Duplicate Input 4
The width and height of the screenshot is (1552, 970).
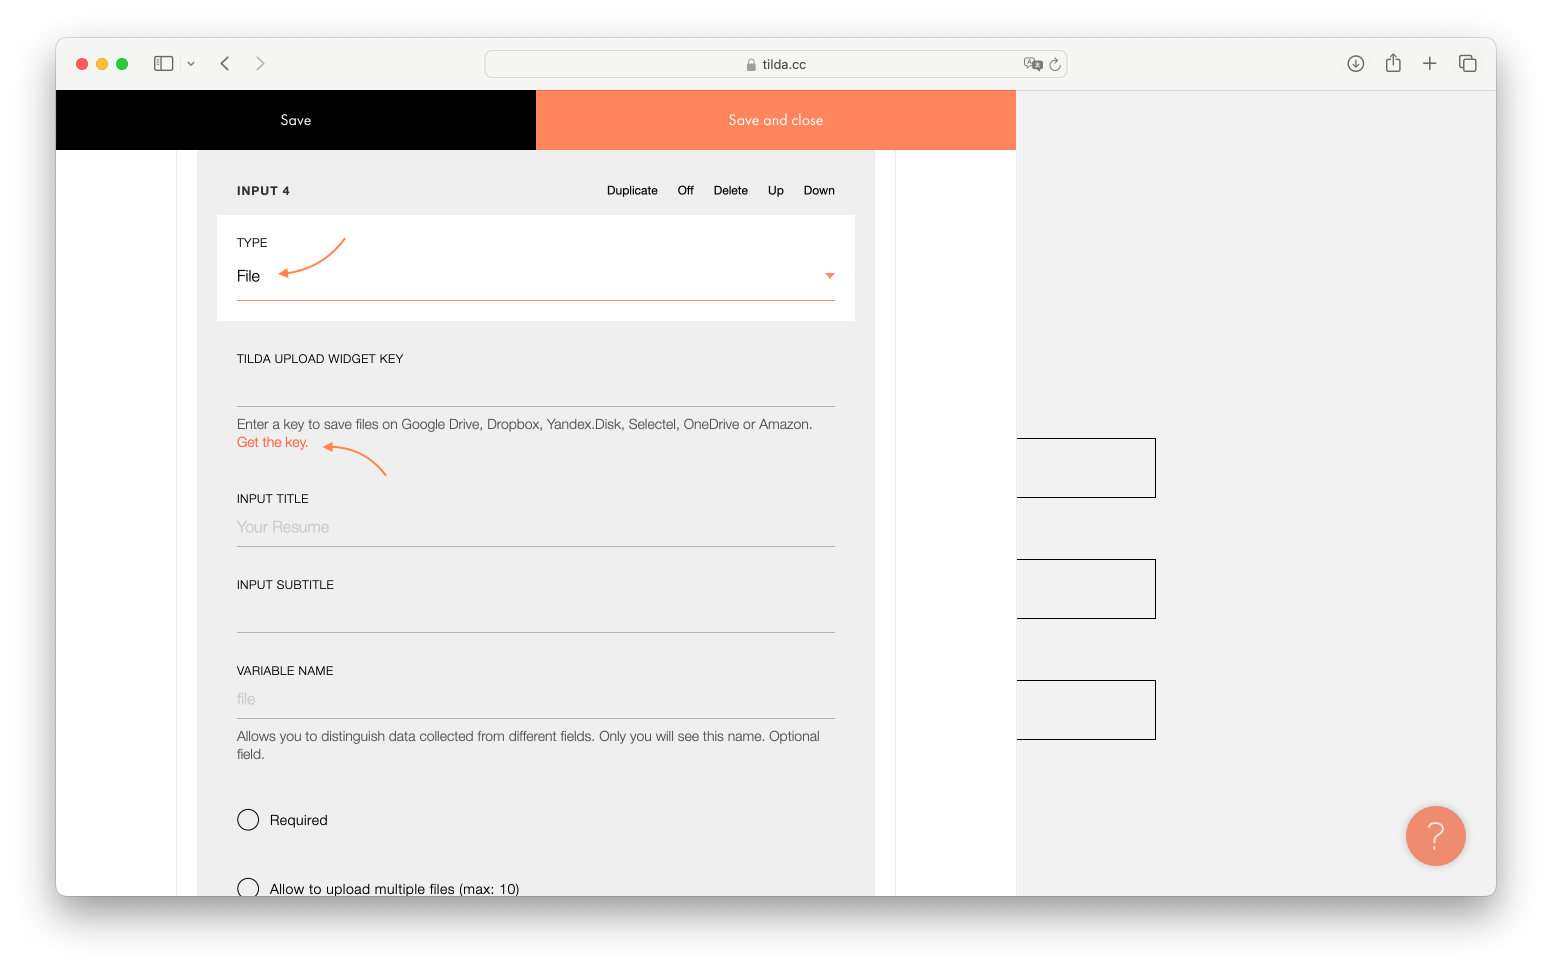[631, 190]
